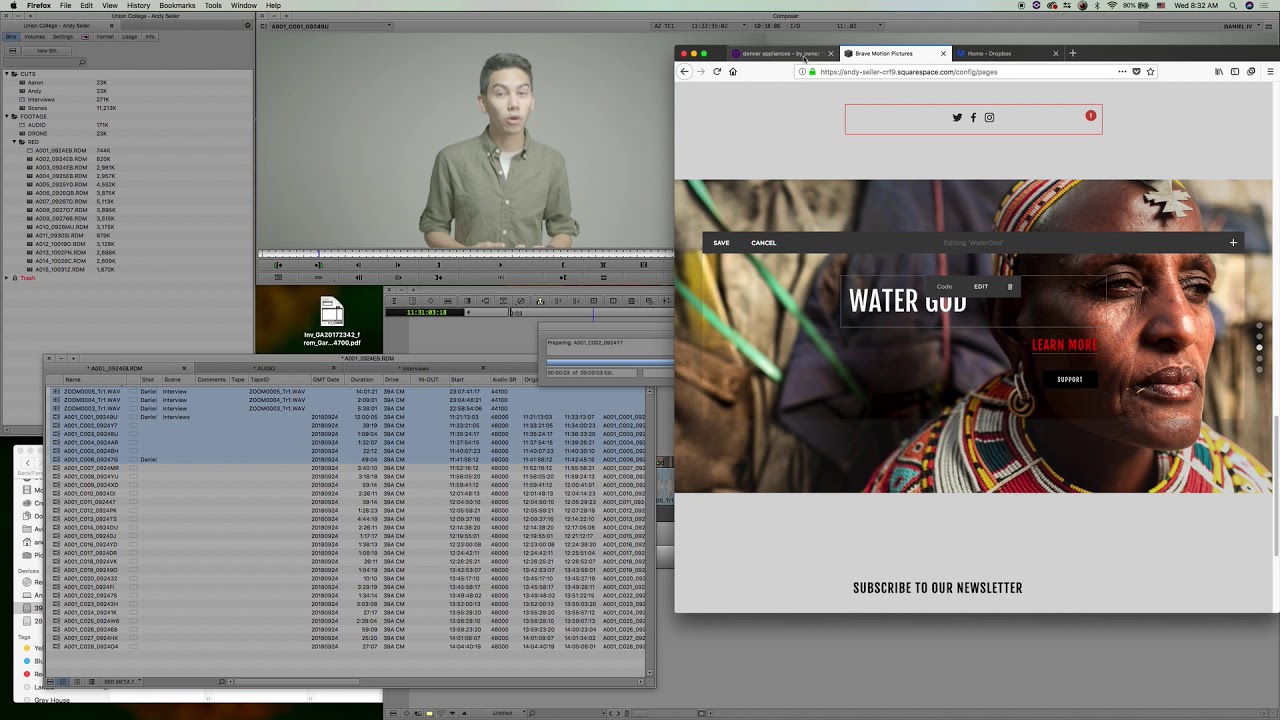This screenshot has width=1280, height=720.
Task: Click EDIT on the Water God block
Action: click(x=981, y=287)
